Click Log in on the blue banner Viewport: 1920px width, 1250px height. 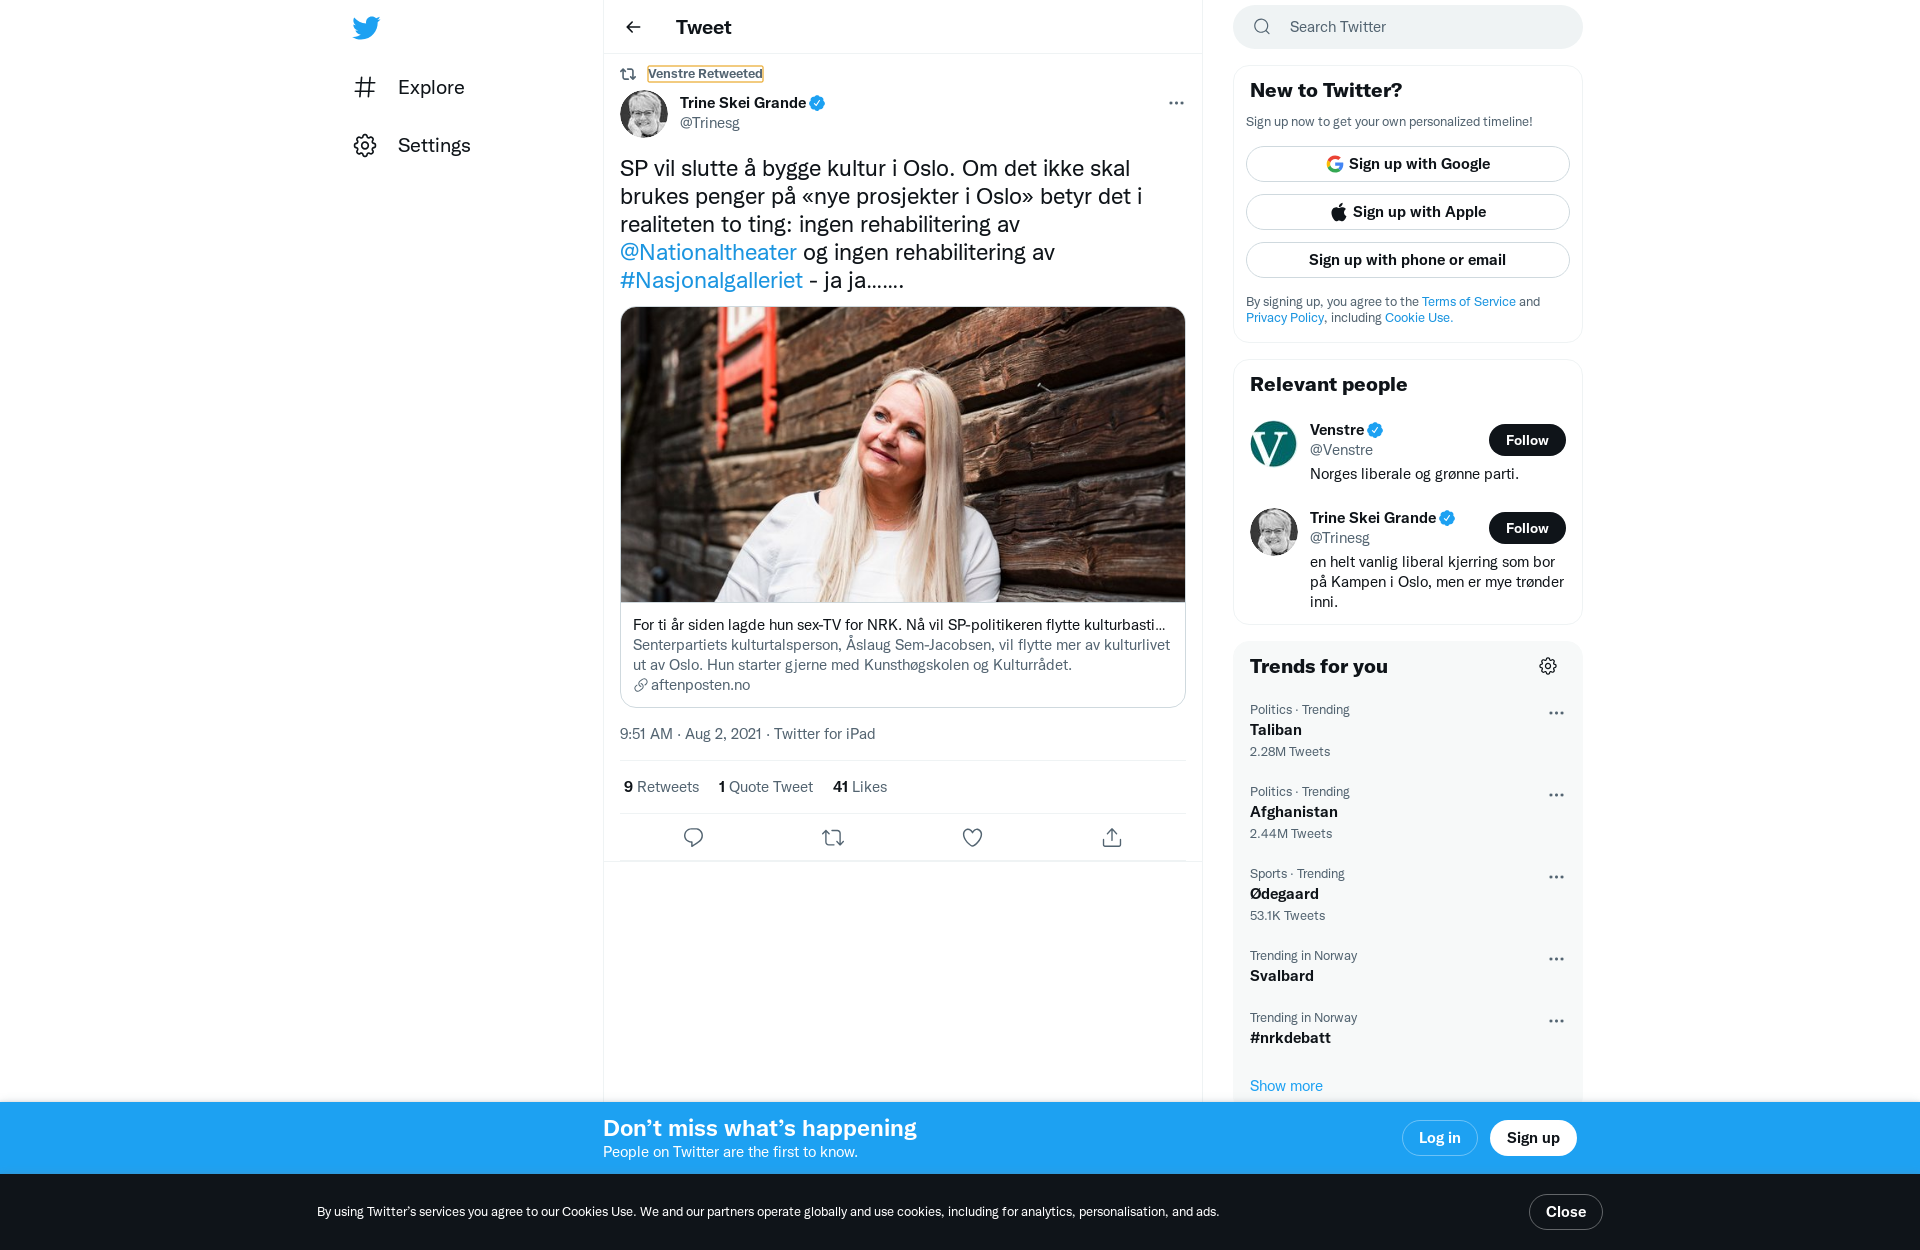coord(1439,1138)
